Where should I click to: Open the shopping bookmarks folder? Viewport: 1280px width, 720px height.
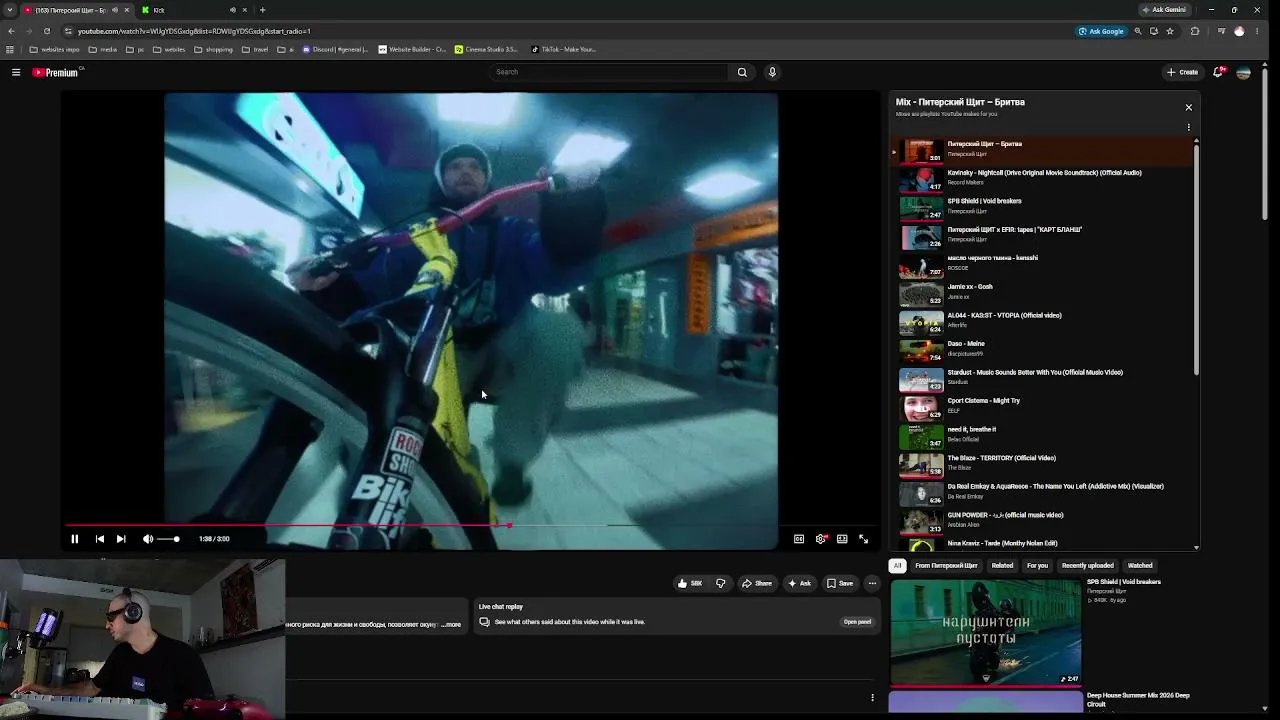tap(213, 49)
